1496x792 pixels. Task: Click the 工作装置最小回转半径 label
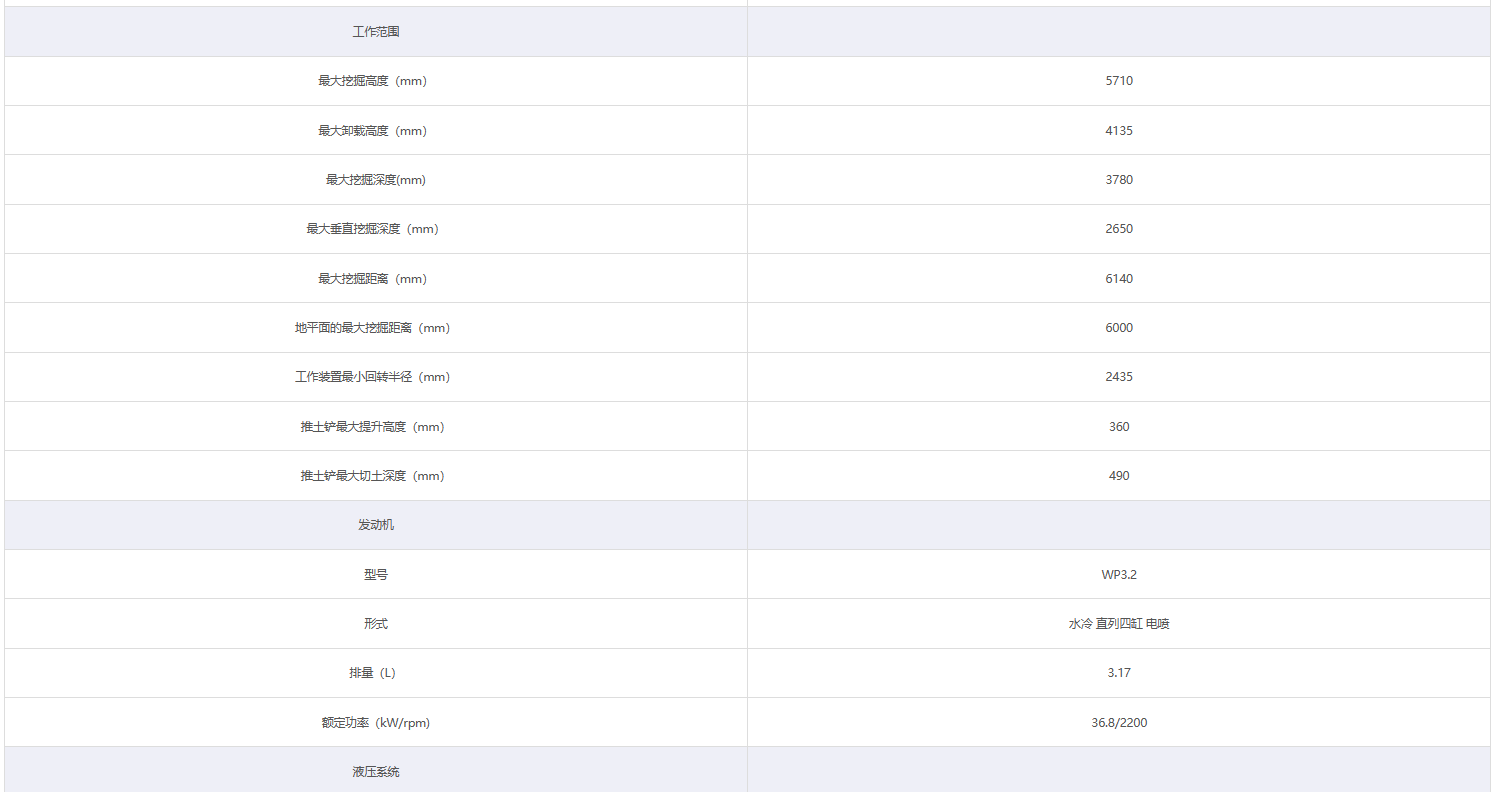point(372,377)
